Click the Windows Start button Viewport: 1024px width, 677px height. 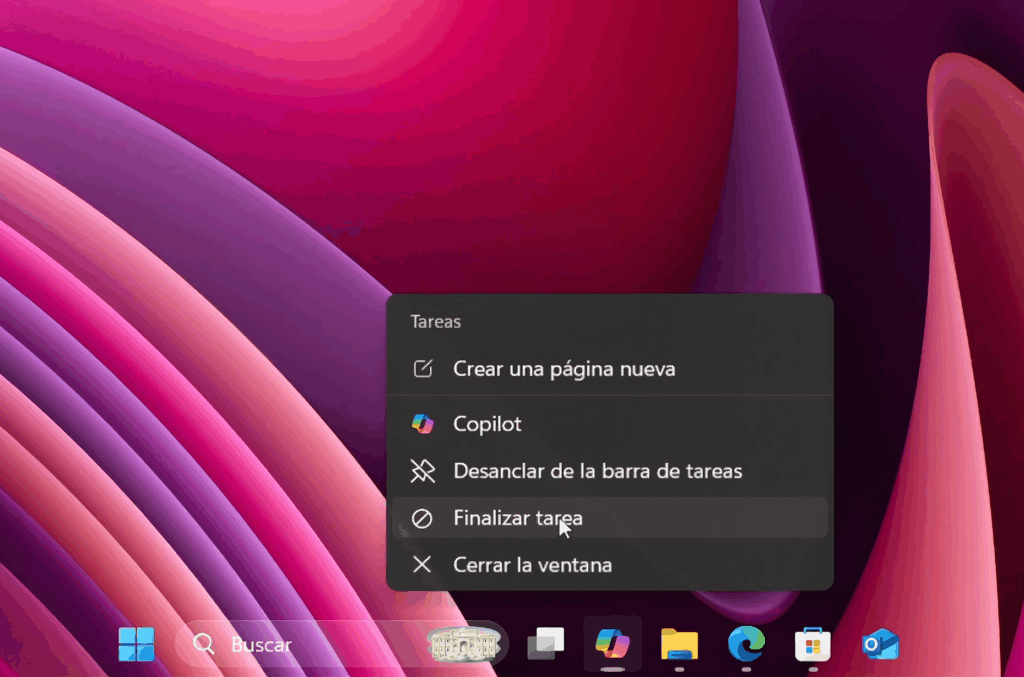click(x=136, y=645)
